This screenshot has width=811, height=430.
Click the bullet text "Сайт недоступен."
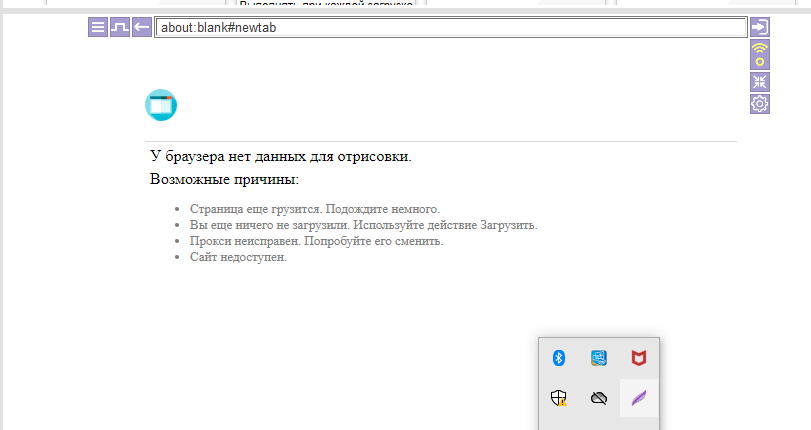click(238, 257)
